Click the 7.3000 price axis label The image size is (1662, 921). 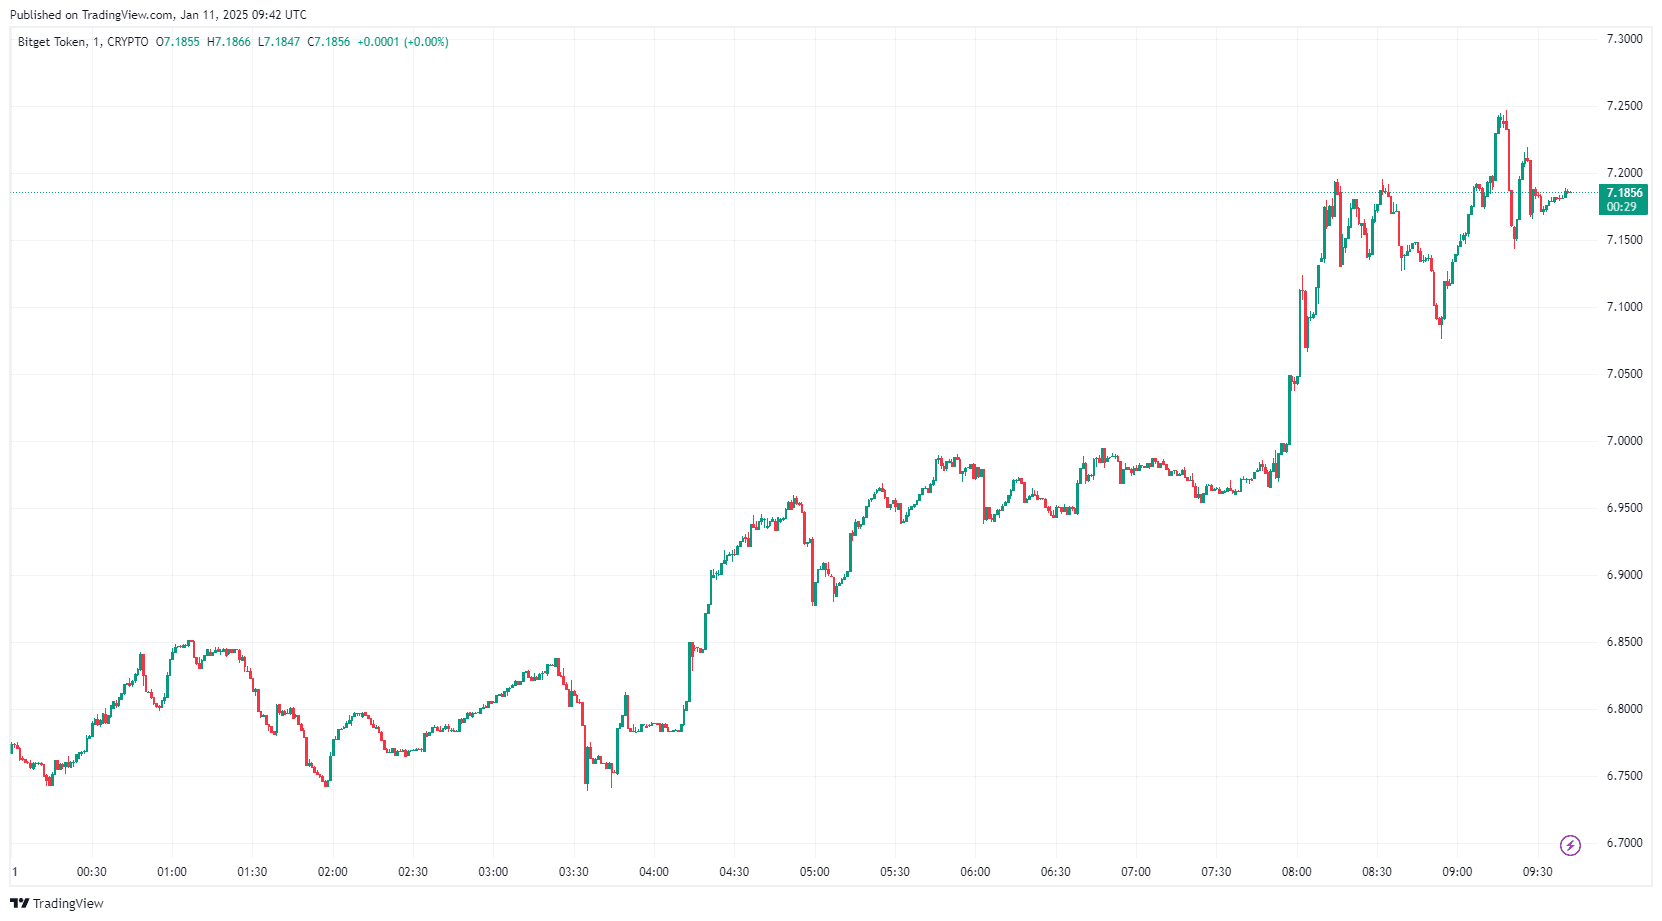1624,39
